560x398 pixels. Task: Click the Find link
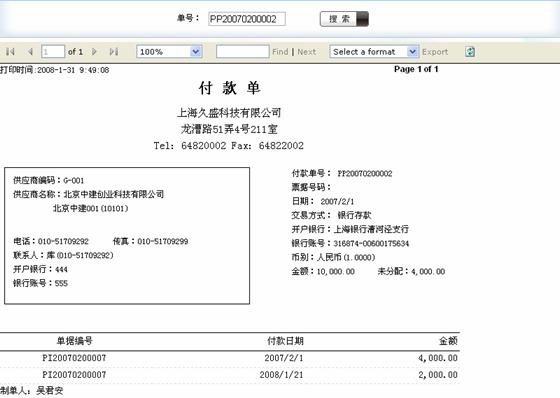(x=280, y=52)
